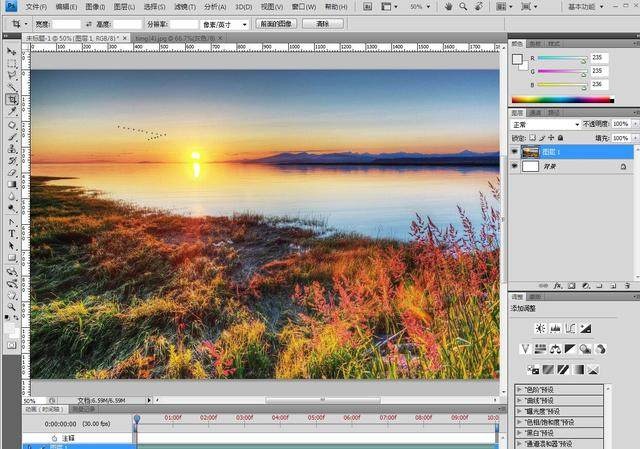This screenshot has height=449, width=640.
Task: Hide layer 图层 1 with eye icon
Action: (515, 152)
